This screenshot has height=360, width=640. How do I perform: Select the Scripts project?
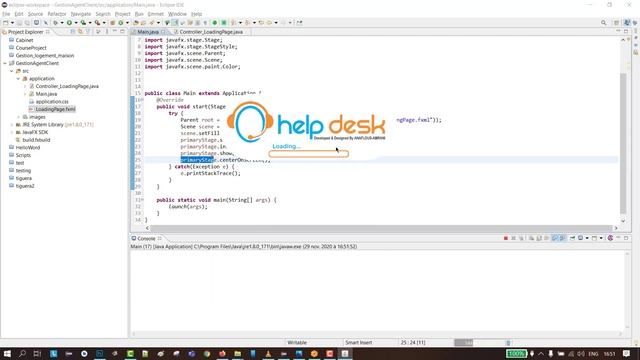pos(23,155)
